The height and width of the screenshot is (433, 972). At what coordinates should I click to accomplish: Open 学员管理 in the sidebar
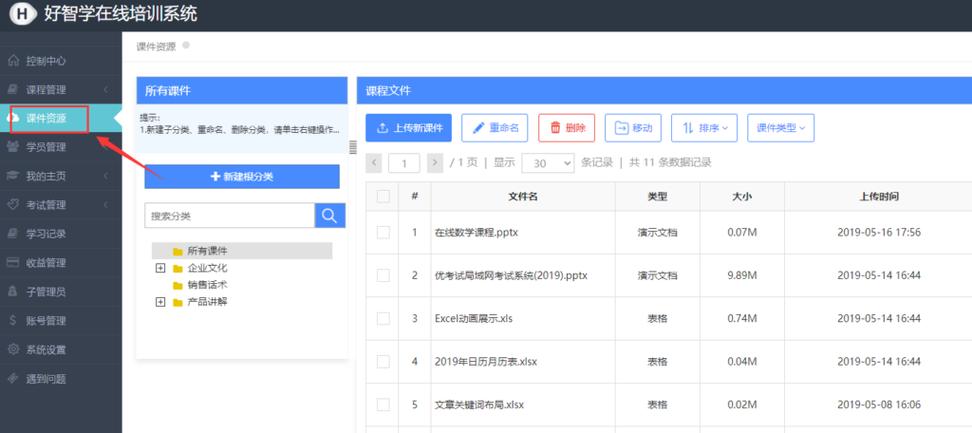coord(61,147)
